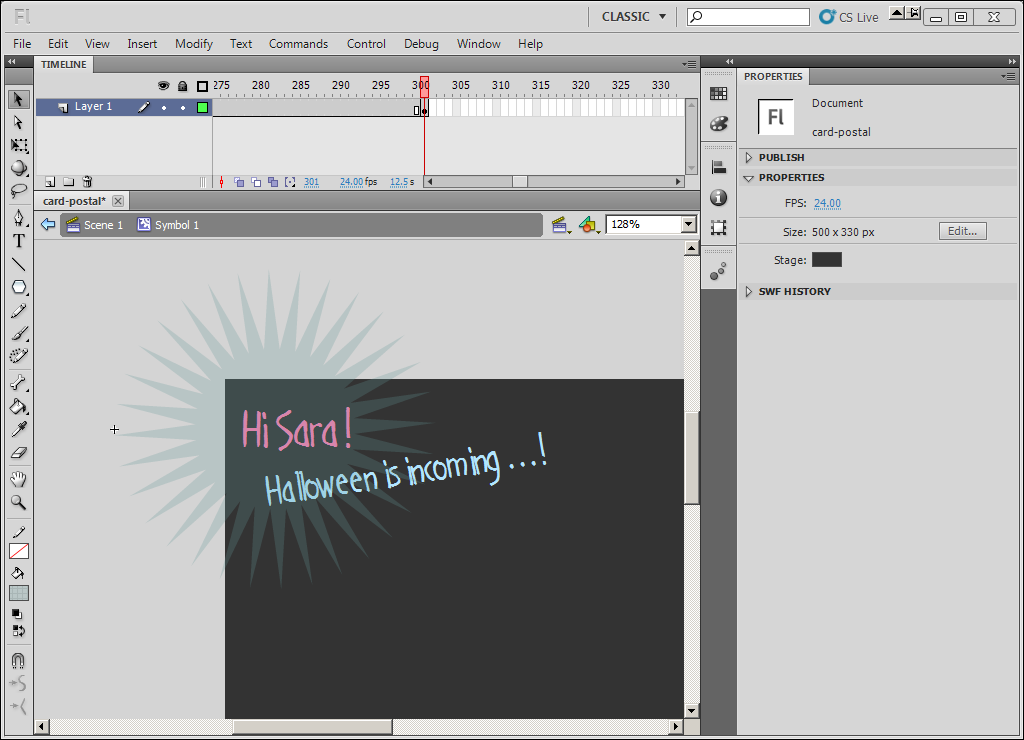Select the Paint Bucket tool
1024x740 pixels.
(x=19, y=407)
